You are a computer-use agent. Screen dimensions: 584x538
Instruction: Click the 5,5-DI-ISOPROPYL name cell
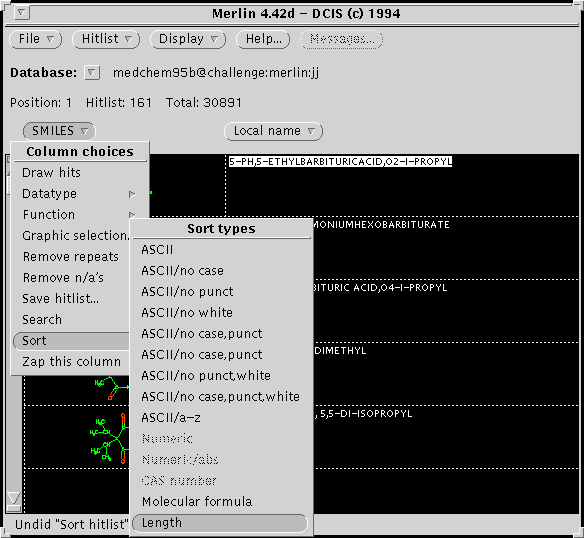(x=365, y=414)
